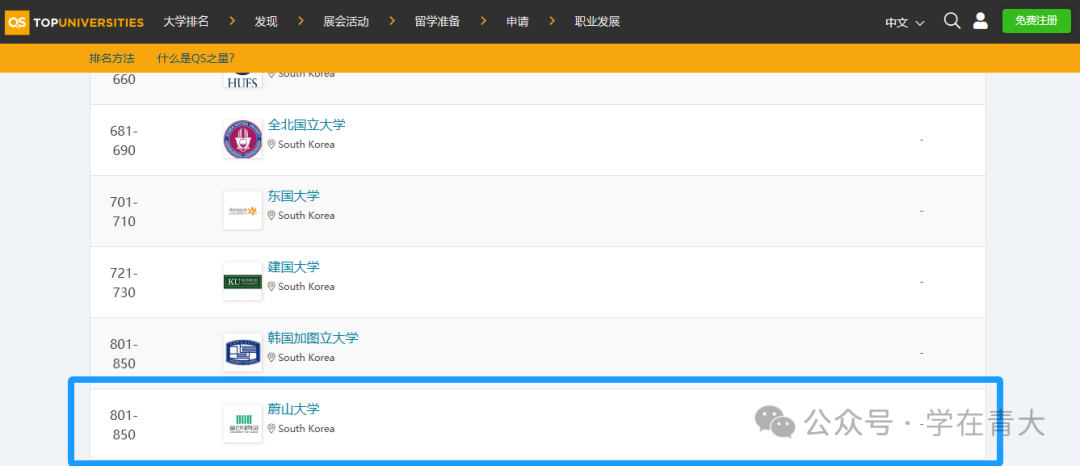The width and height of the screenshot is (1080, 466).
Task: Click the rank 701-710 cell
Action: pyautogui.click(x=123, y=211)
